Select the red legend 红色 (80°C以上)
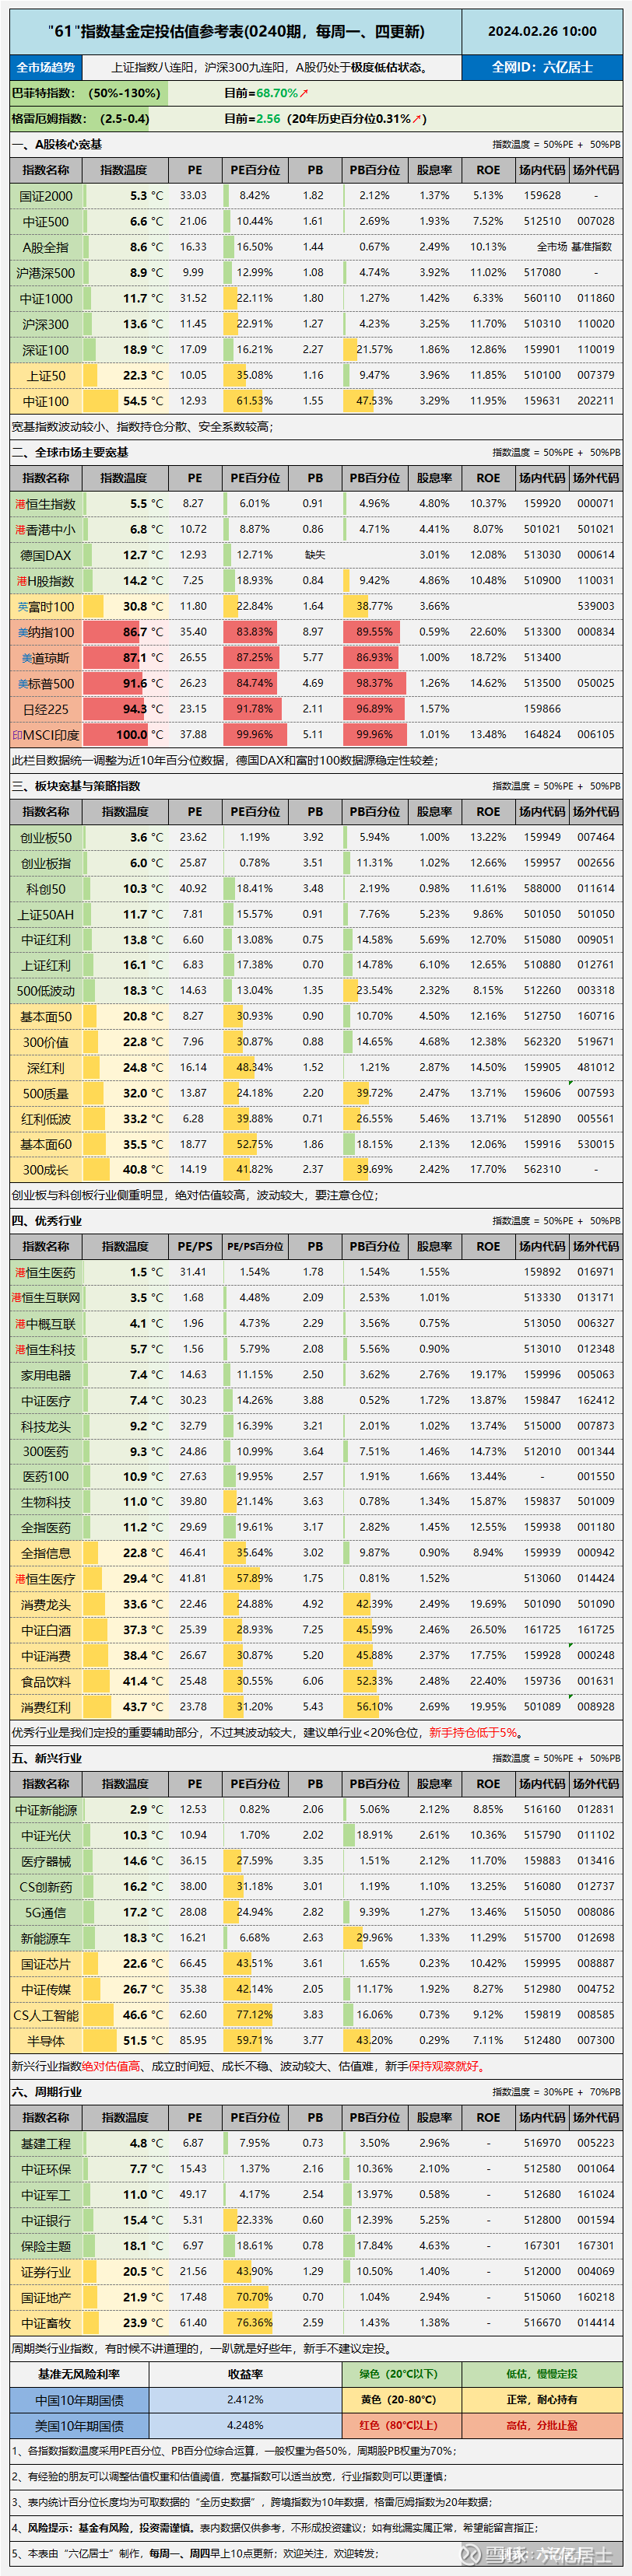This screenshot has height=2576, width=632. click(x=398, y=2426)
